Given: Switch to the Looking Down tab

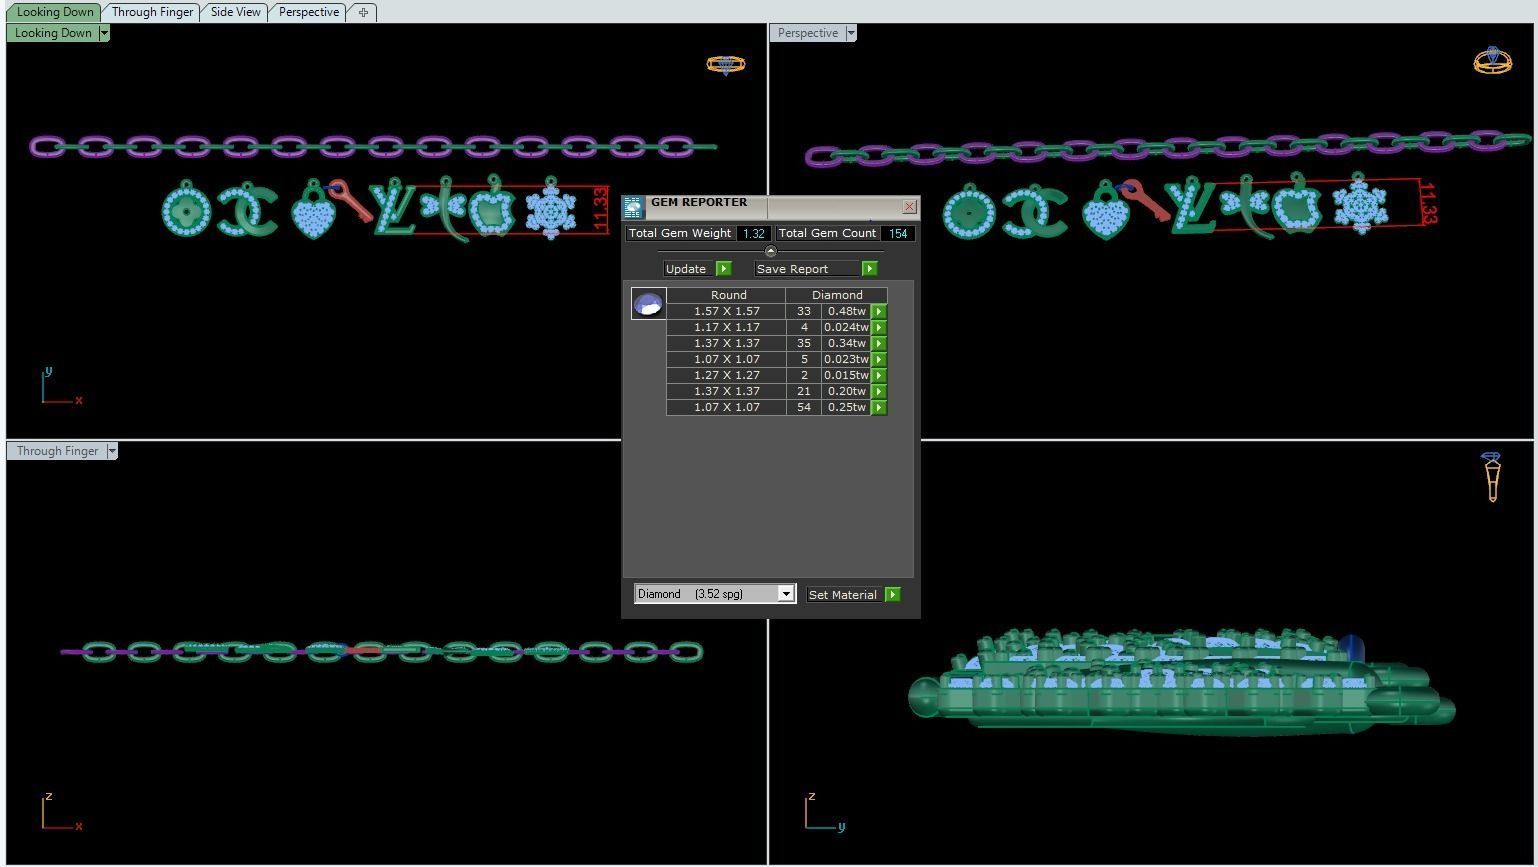Looking at the screenshot, I should (x=55, y=12).
